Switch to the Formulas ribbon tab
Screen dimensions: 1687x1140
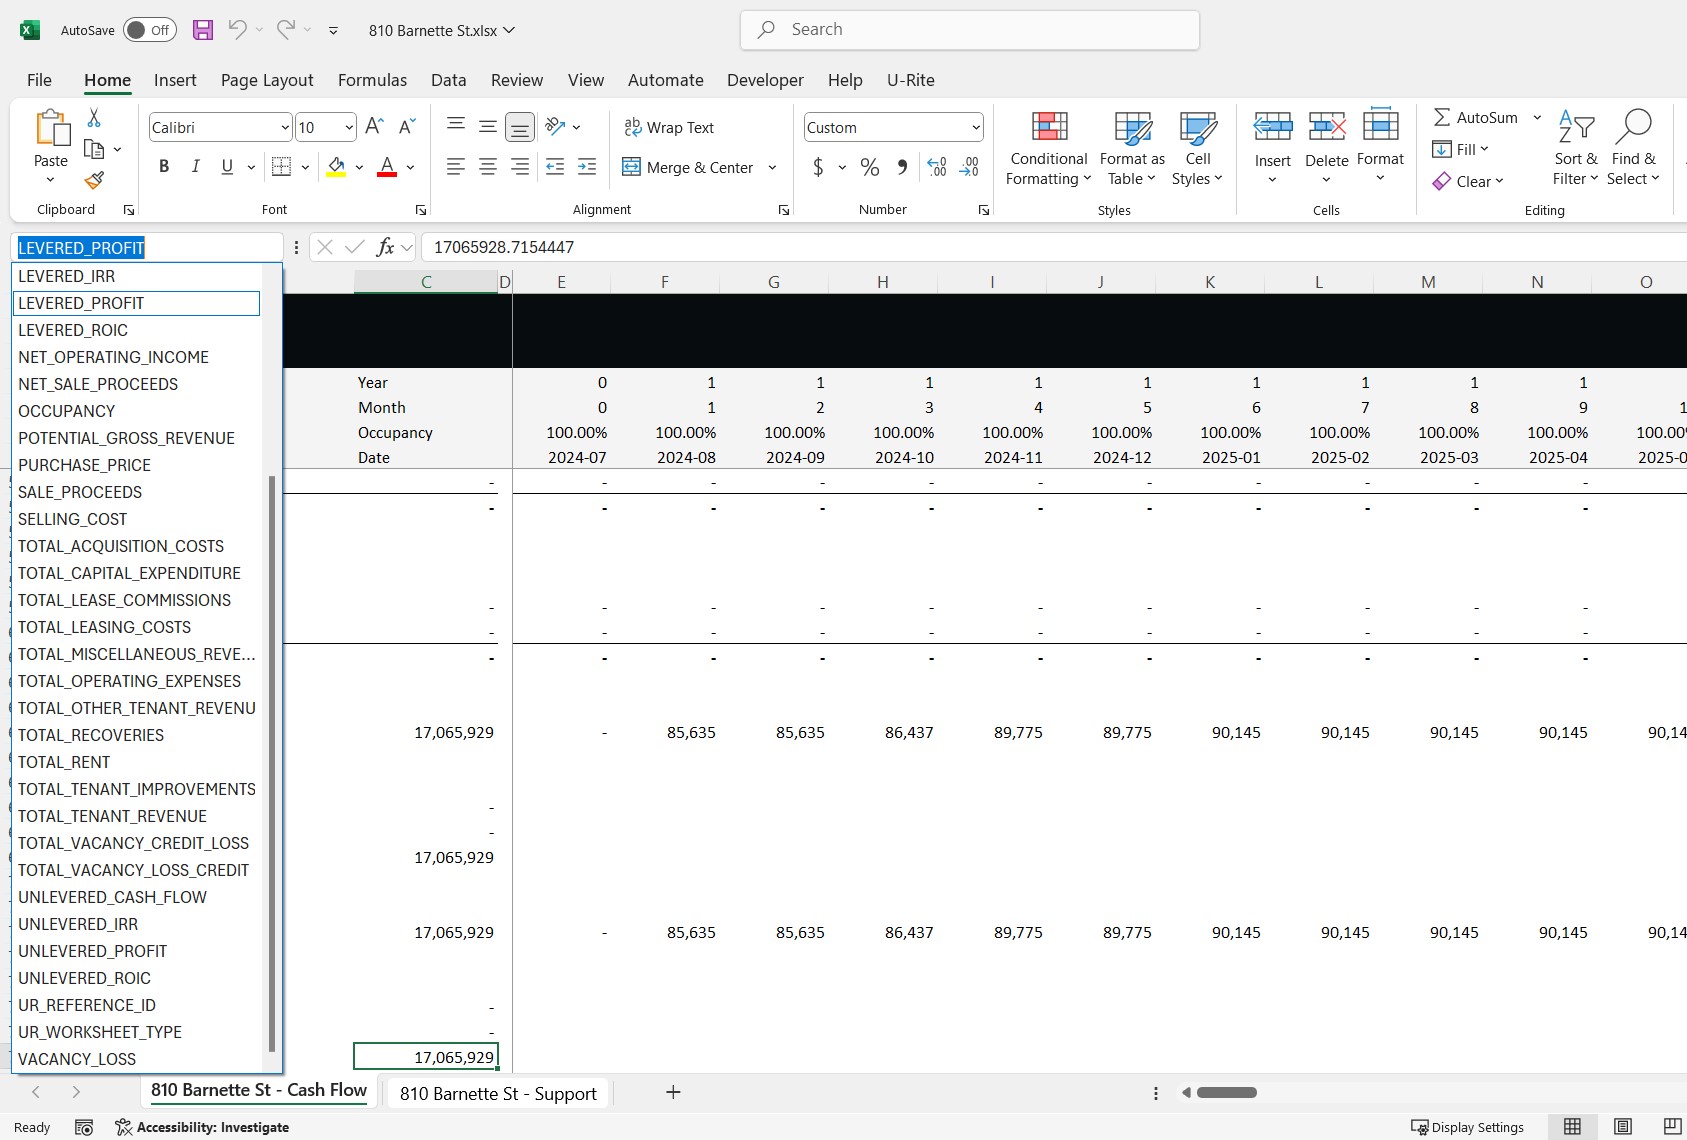click(372, 80)
